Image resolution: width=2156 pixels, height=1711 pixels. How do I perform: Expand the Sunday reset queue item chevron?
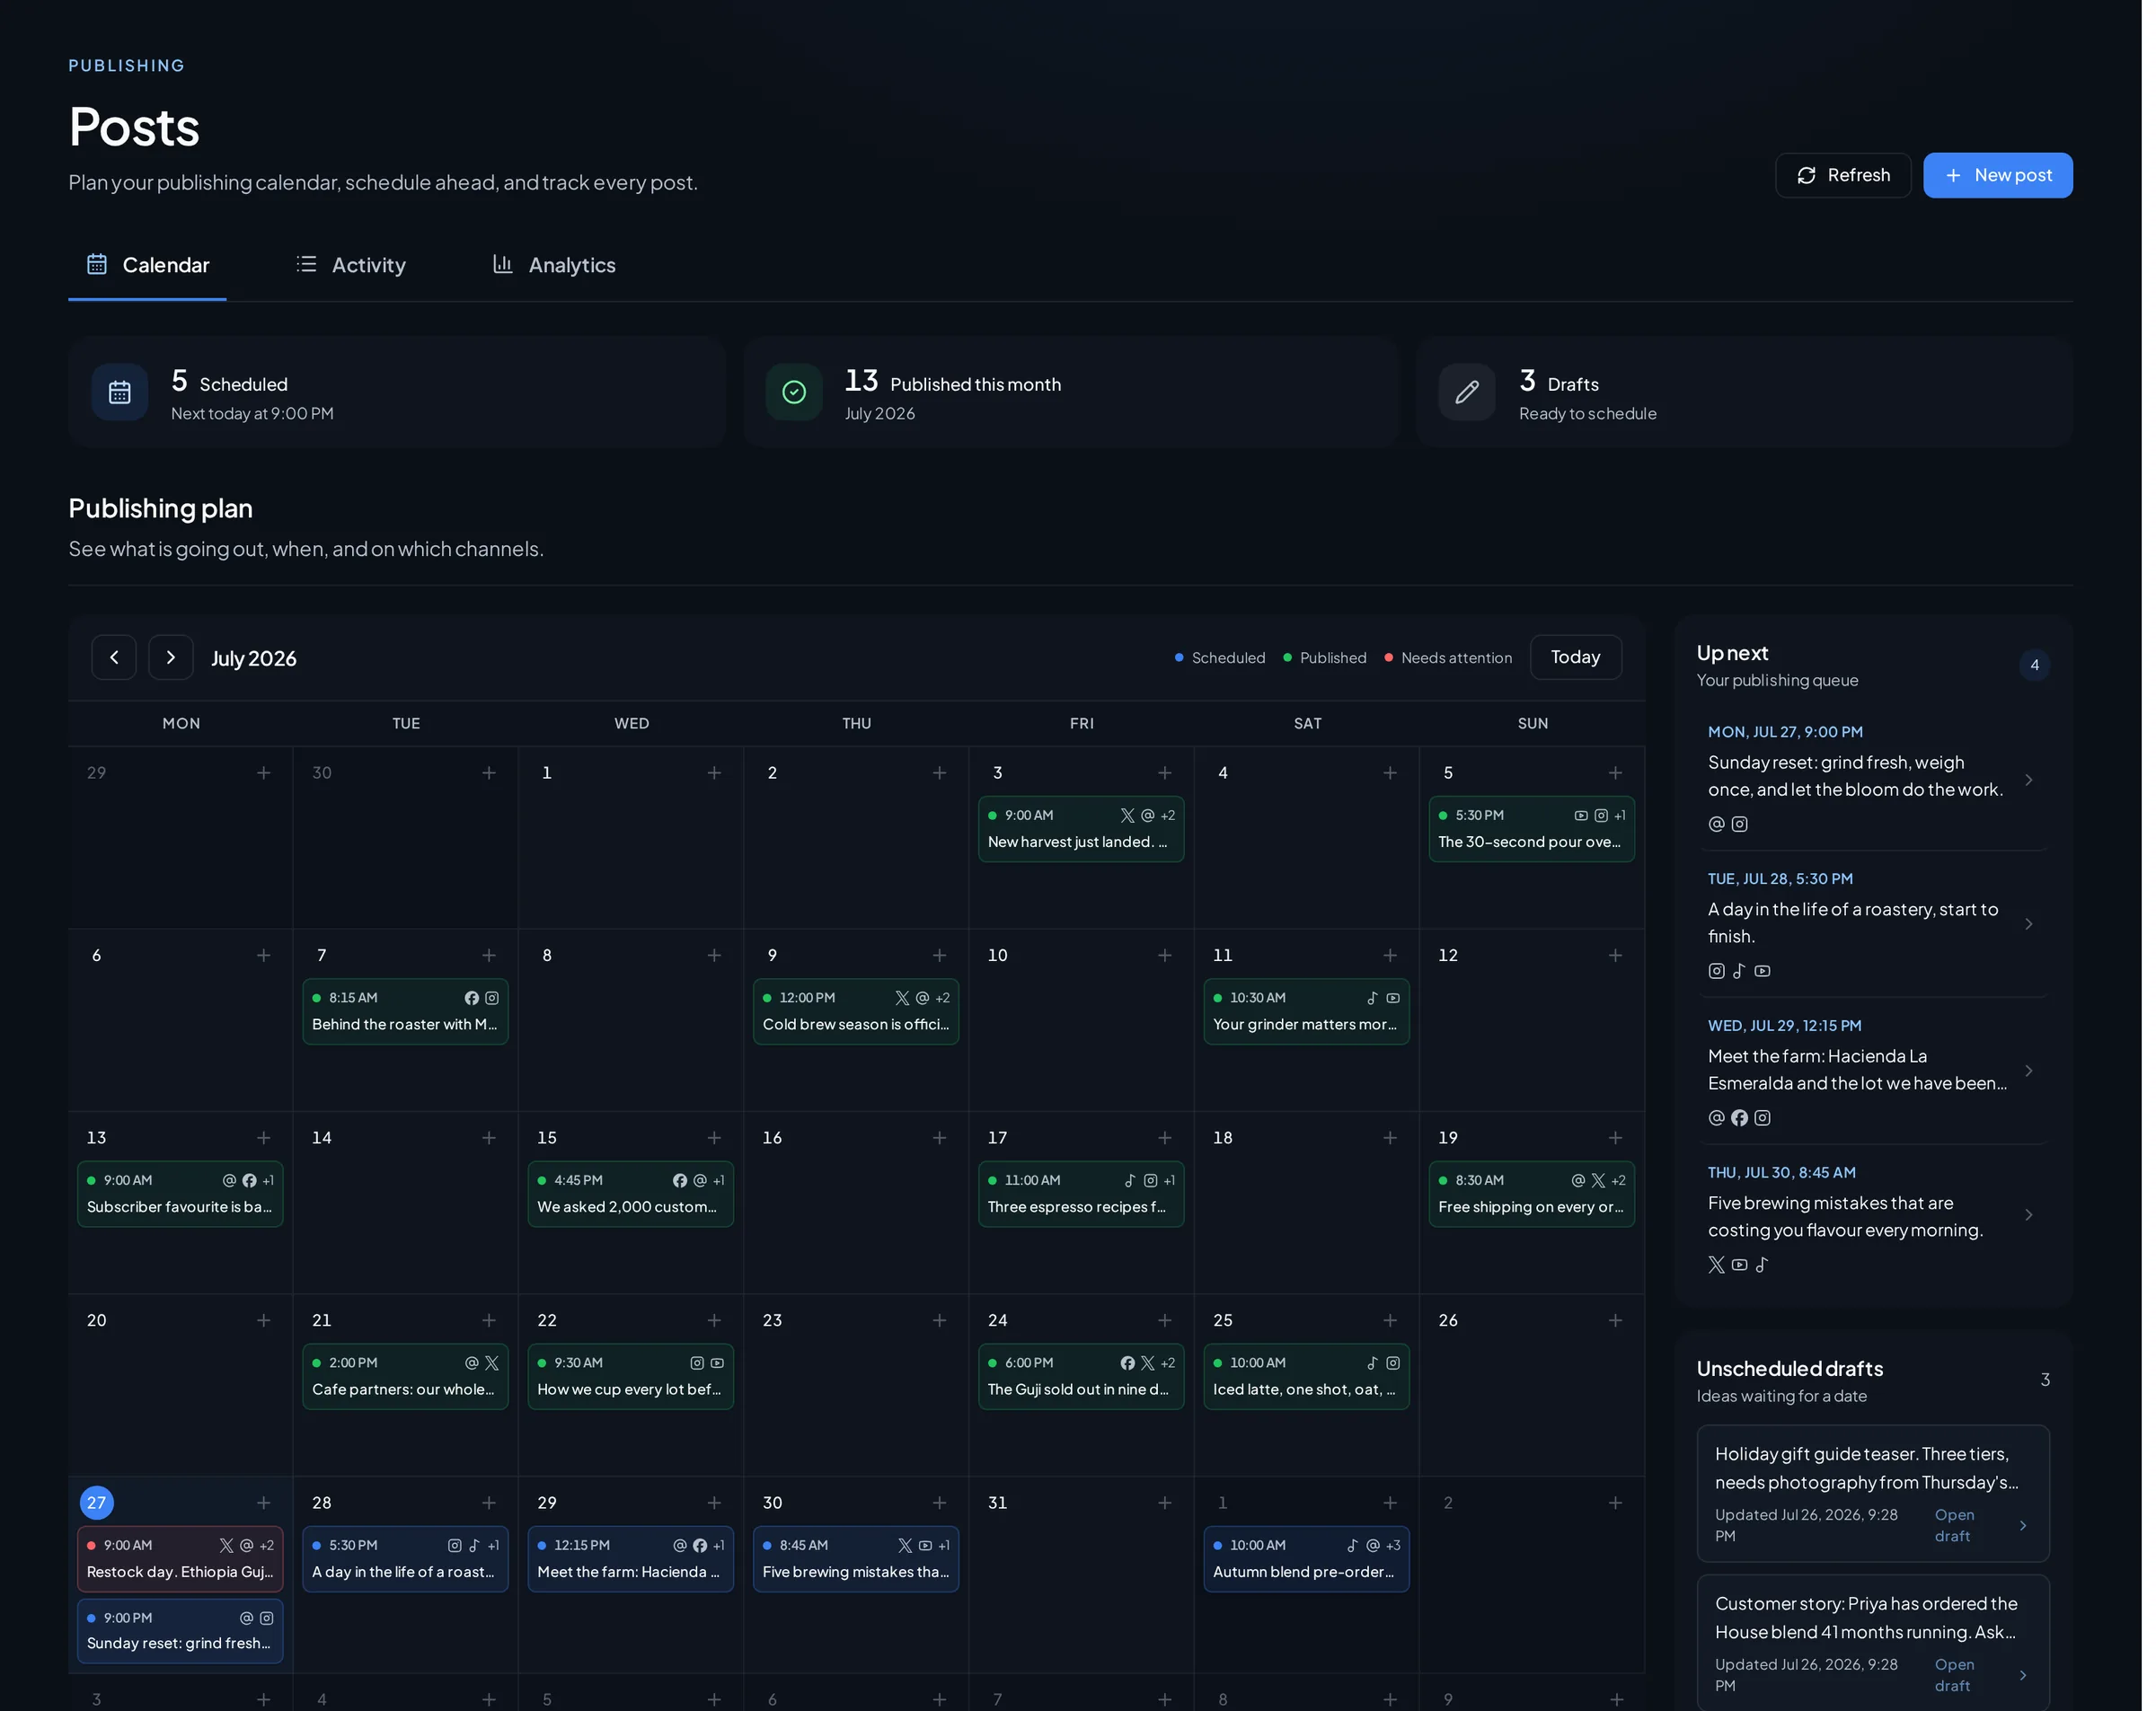coord(2029,780)
